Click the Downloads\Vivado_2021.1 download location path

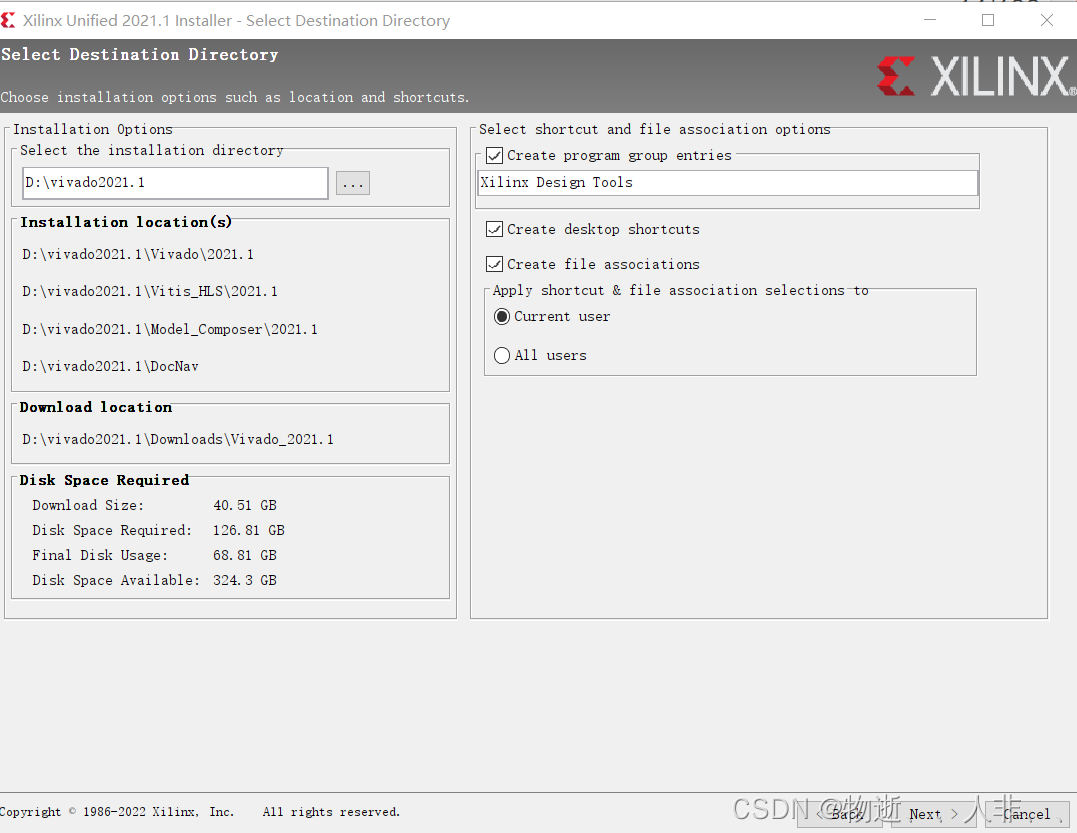tap(178, 440)
